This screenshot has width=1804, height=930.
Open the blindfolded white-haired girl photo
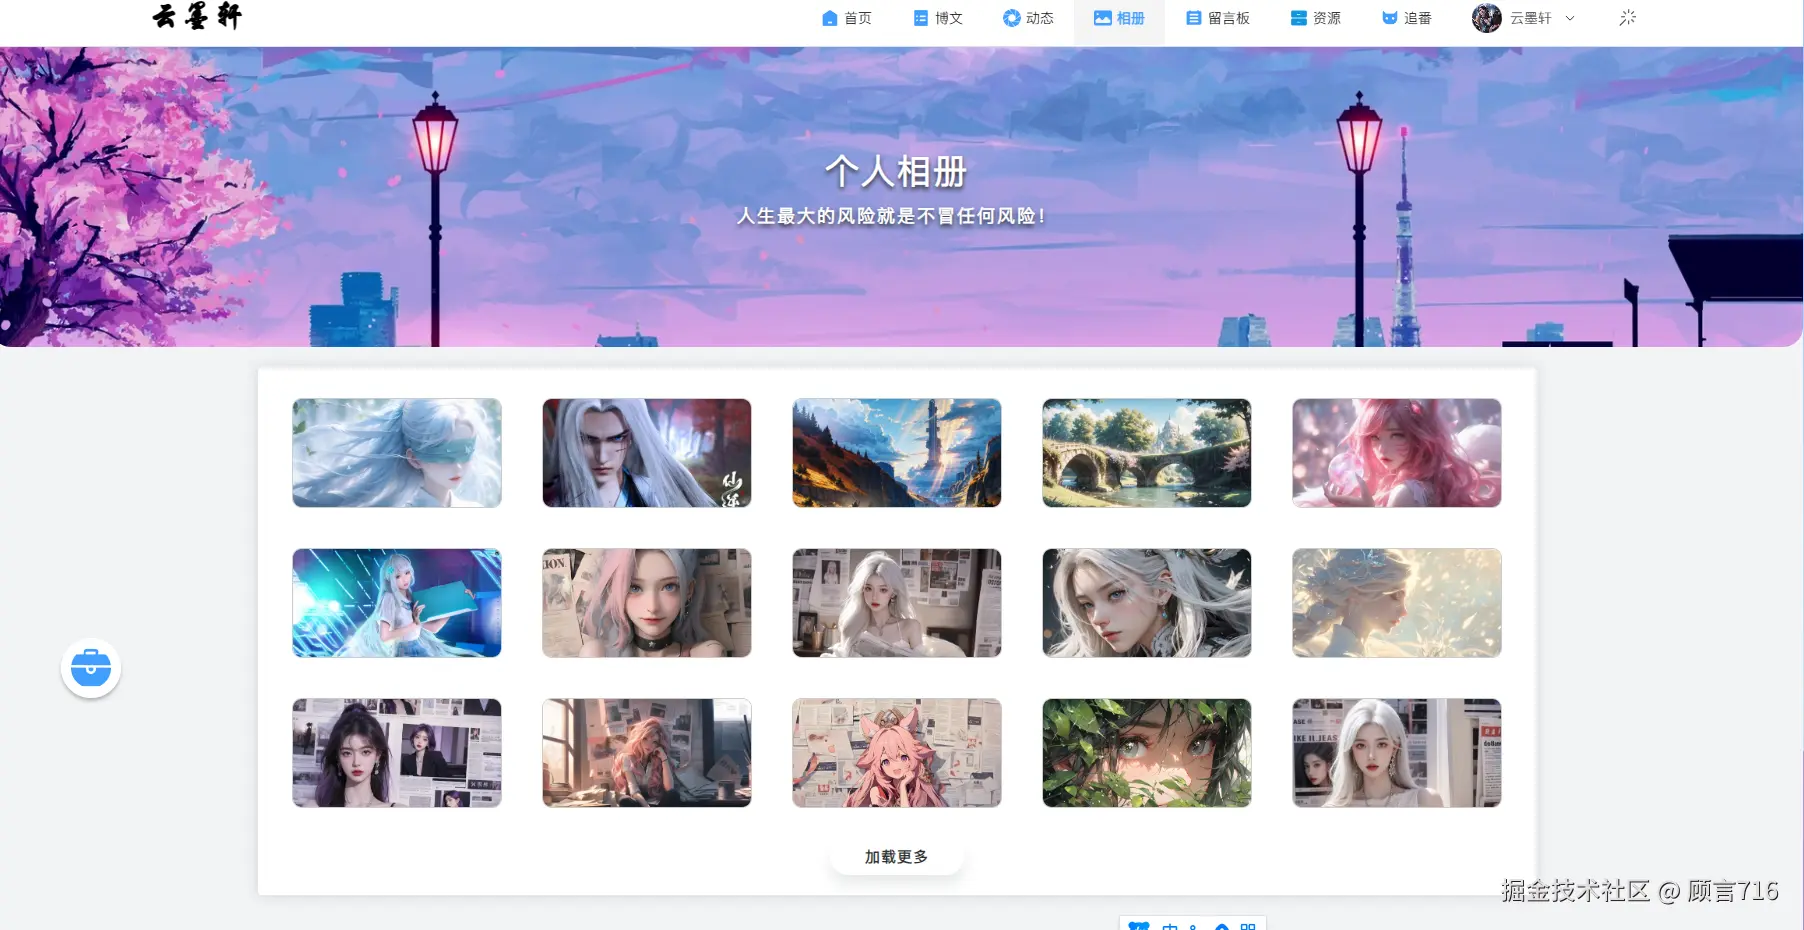(x=397, y=453)
